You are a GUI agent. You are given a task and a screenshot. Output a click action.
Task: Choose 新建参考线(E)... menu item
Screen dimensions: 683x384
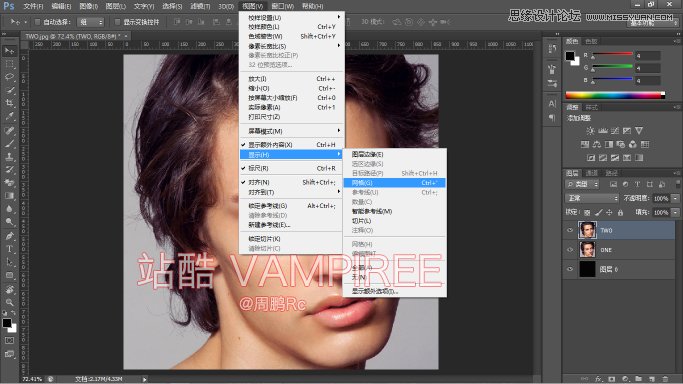291,225
